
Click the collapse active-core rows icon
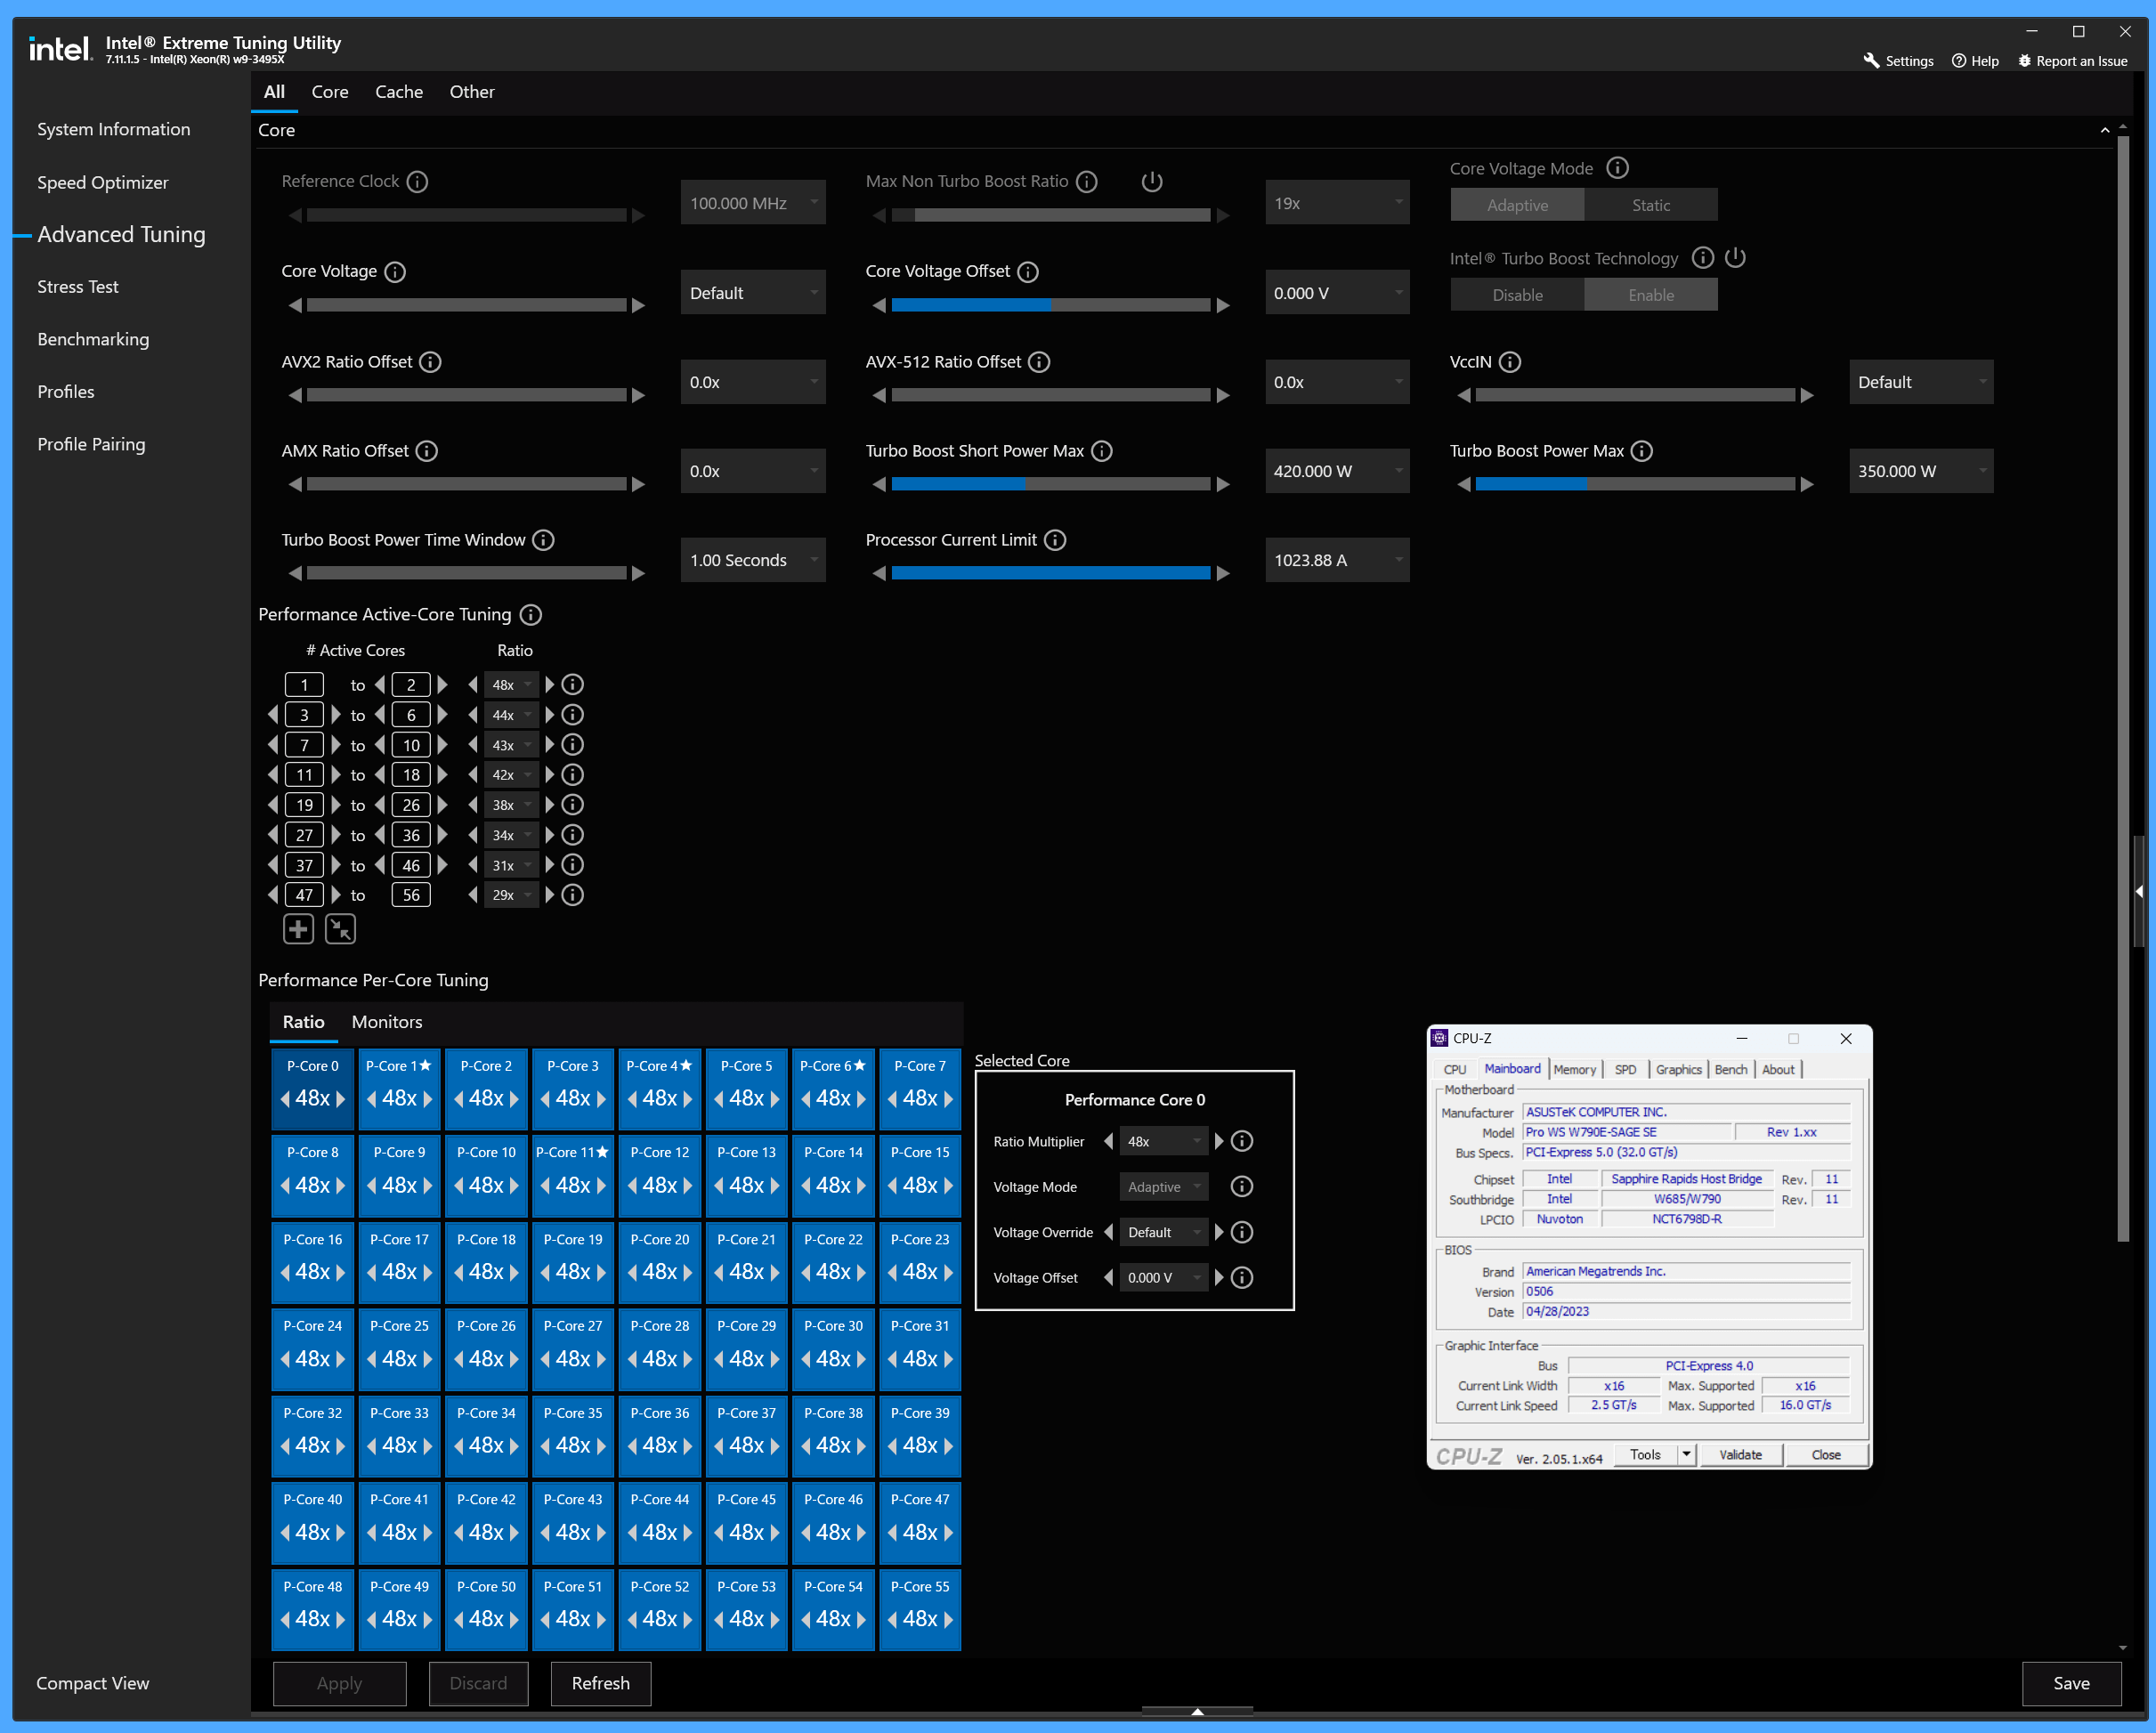[340, 929]
